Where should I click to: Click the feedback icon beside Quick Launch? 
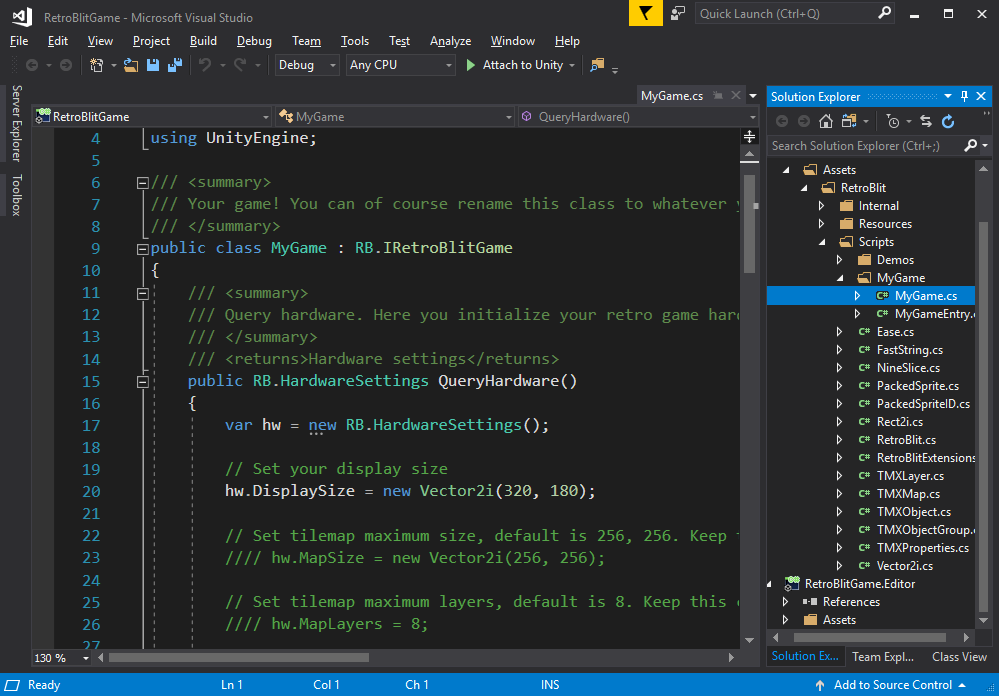(x=679, y=14)
